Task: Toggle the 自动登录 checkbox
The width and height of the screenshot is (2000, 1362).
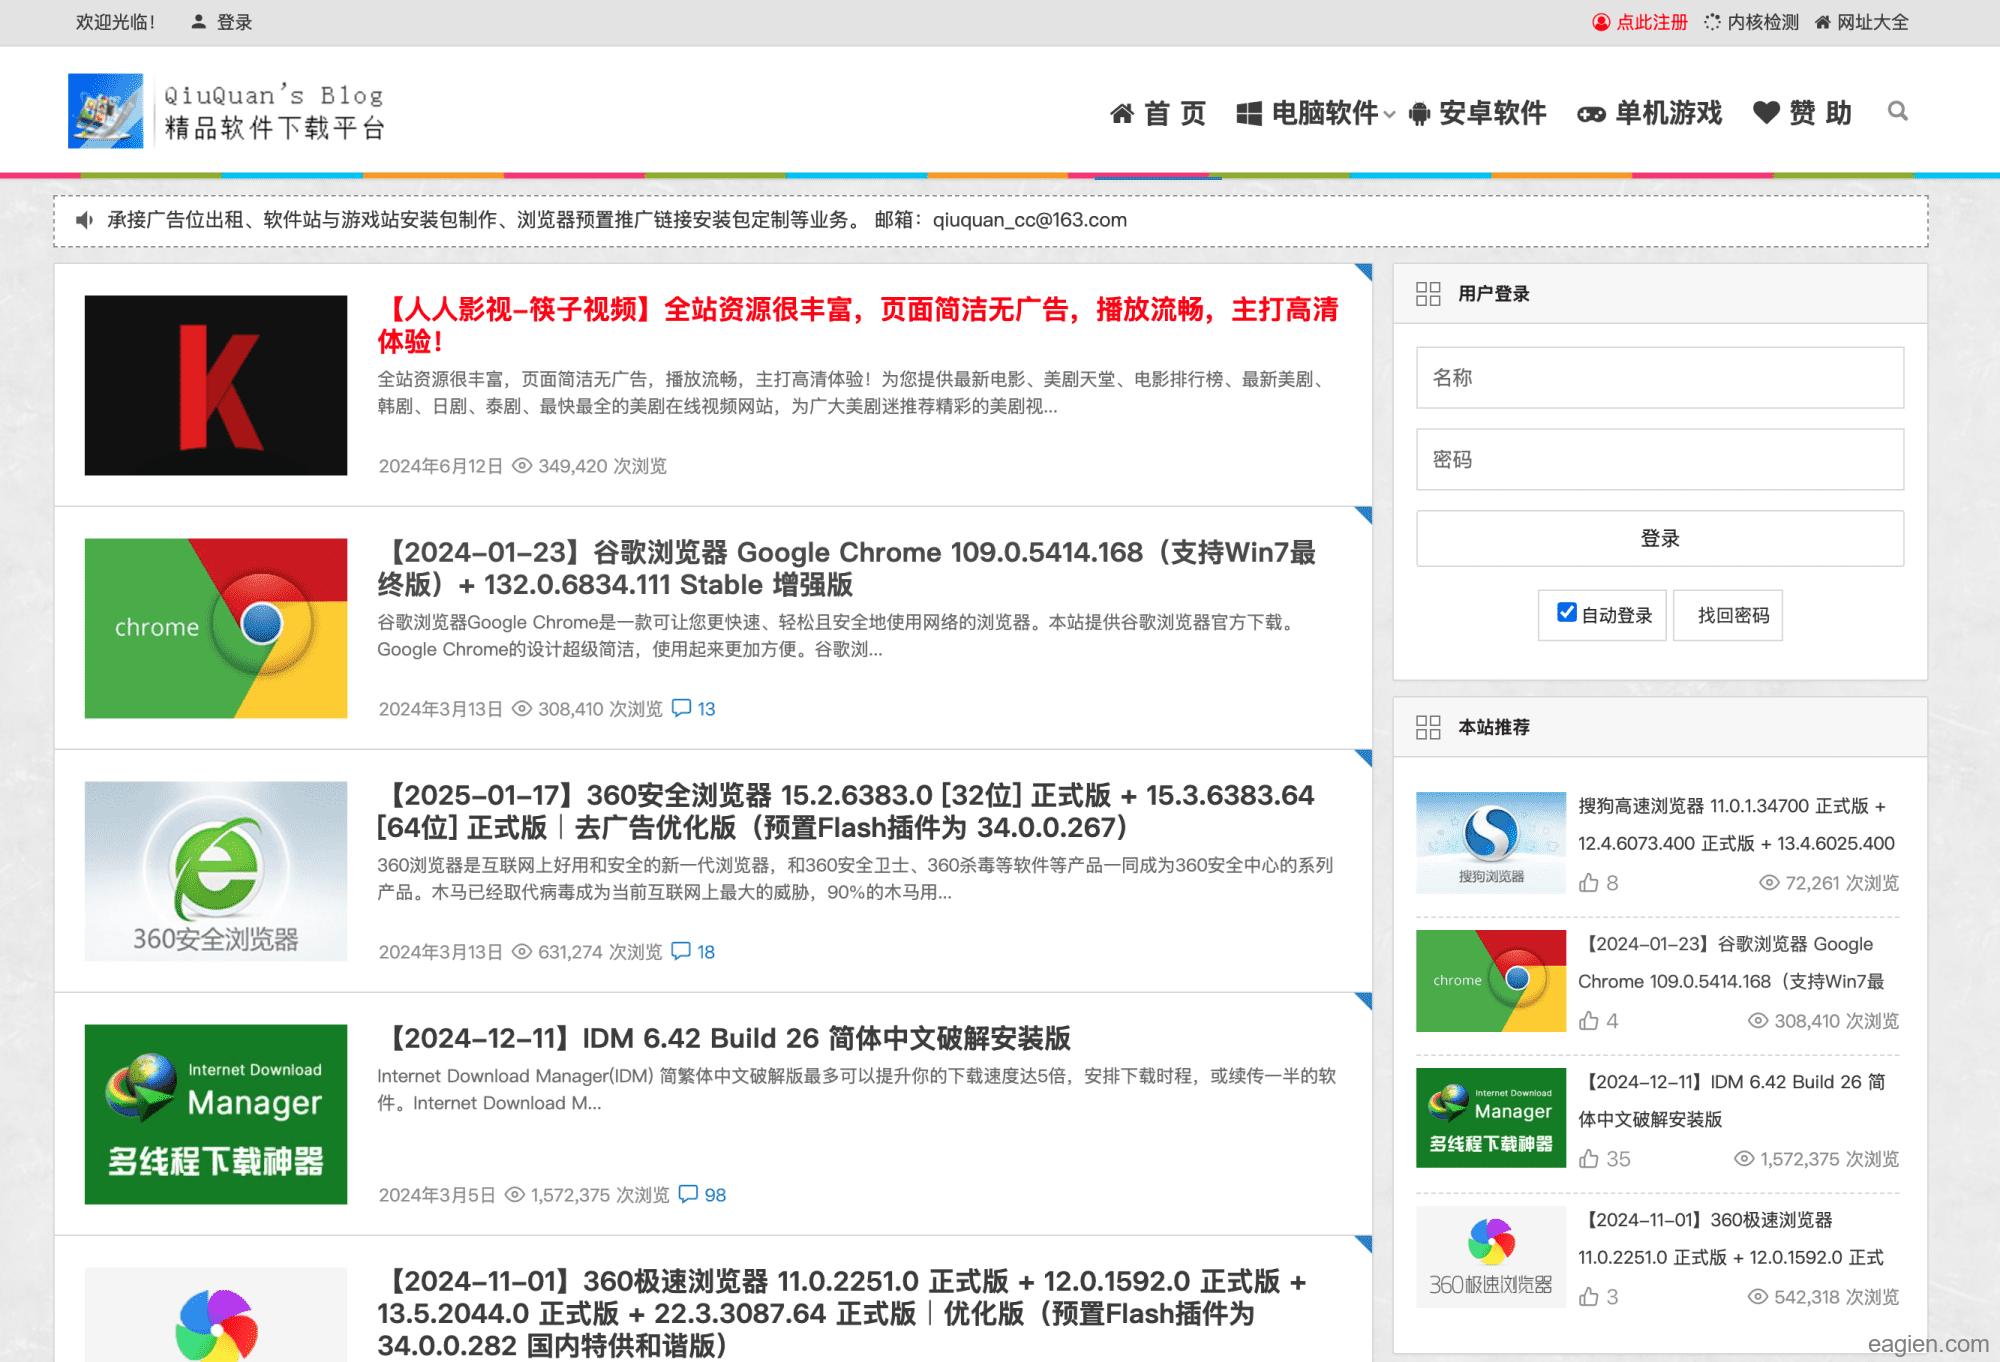Action: coord(1566,613)
